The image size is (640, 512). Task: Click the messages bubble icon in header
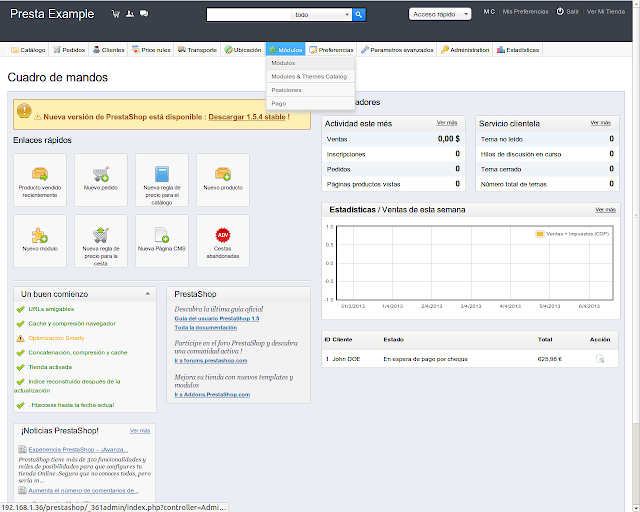pyautogui.click(x=144, y=14)
